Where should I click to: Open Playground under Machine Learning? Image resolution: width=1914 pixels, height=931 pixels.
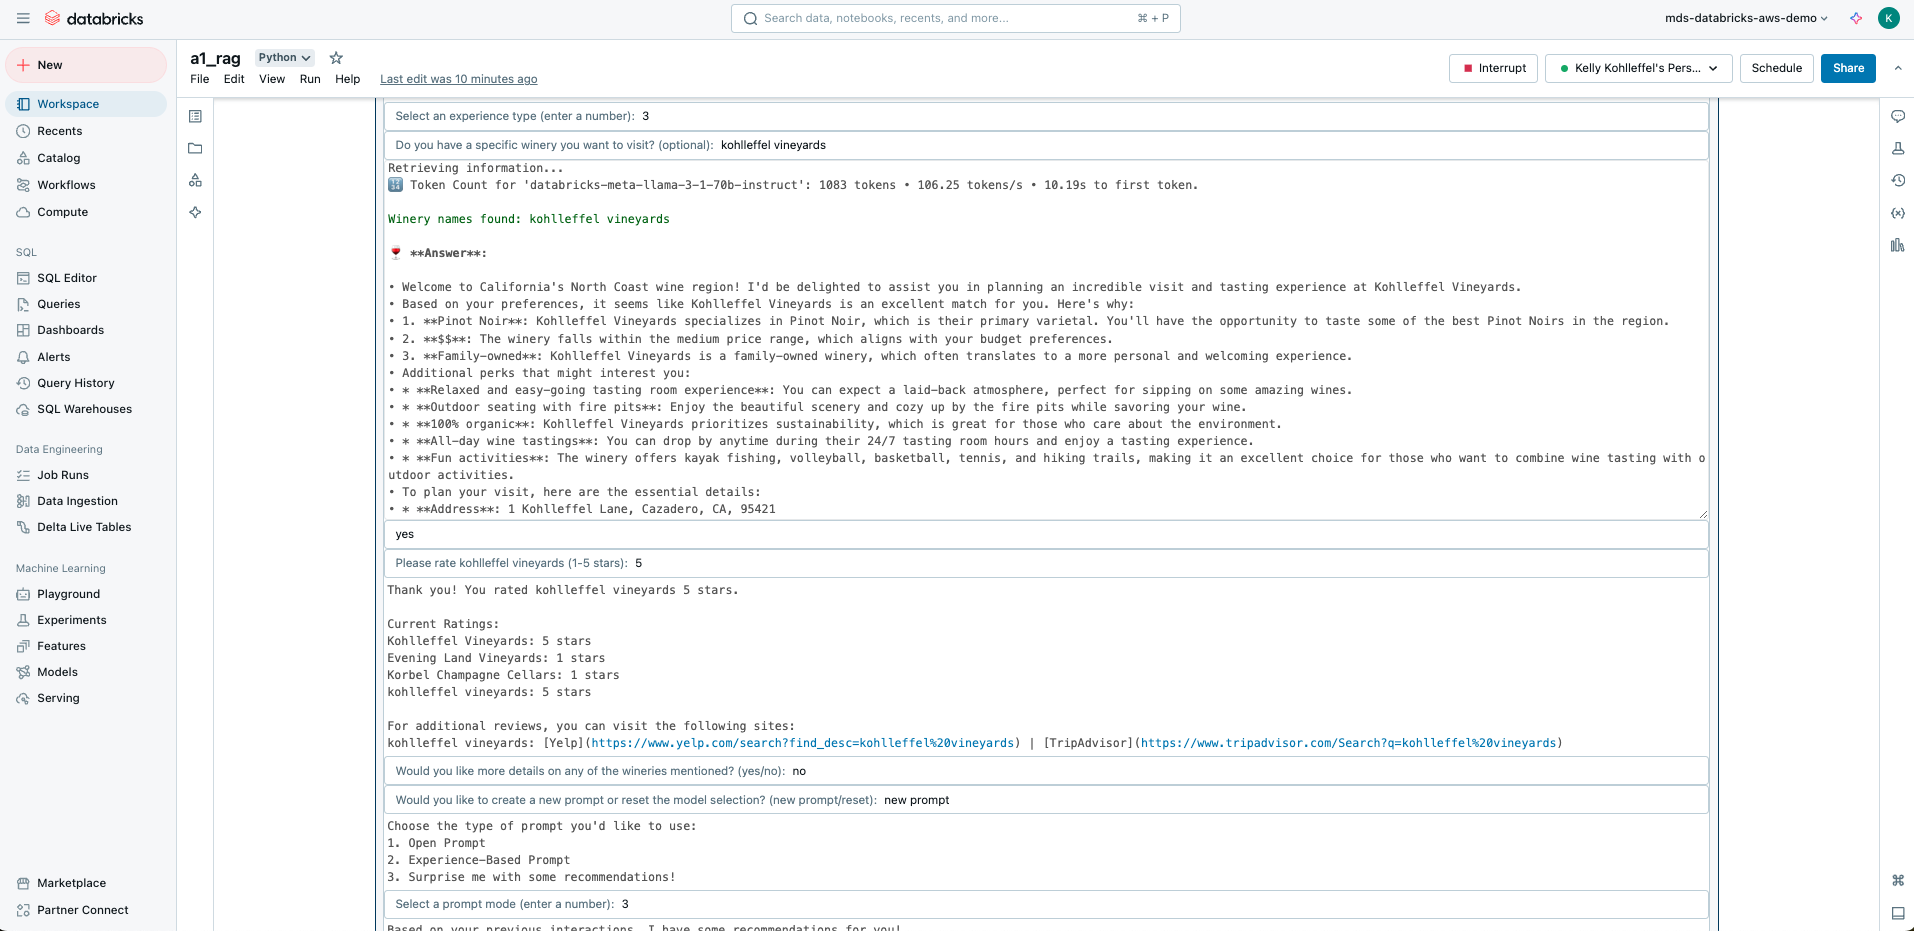pos(86,594)
